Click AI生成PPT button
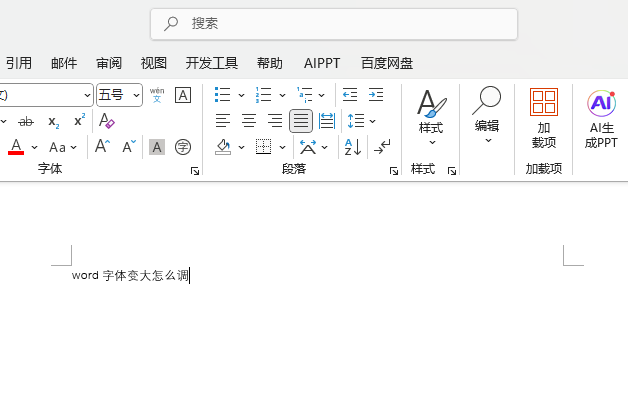Screen dimensions: 628x404 tap(601, 119)
